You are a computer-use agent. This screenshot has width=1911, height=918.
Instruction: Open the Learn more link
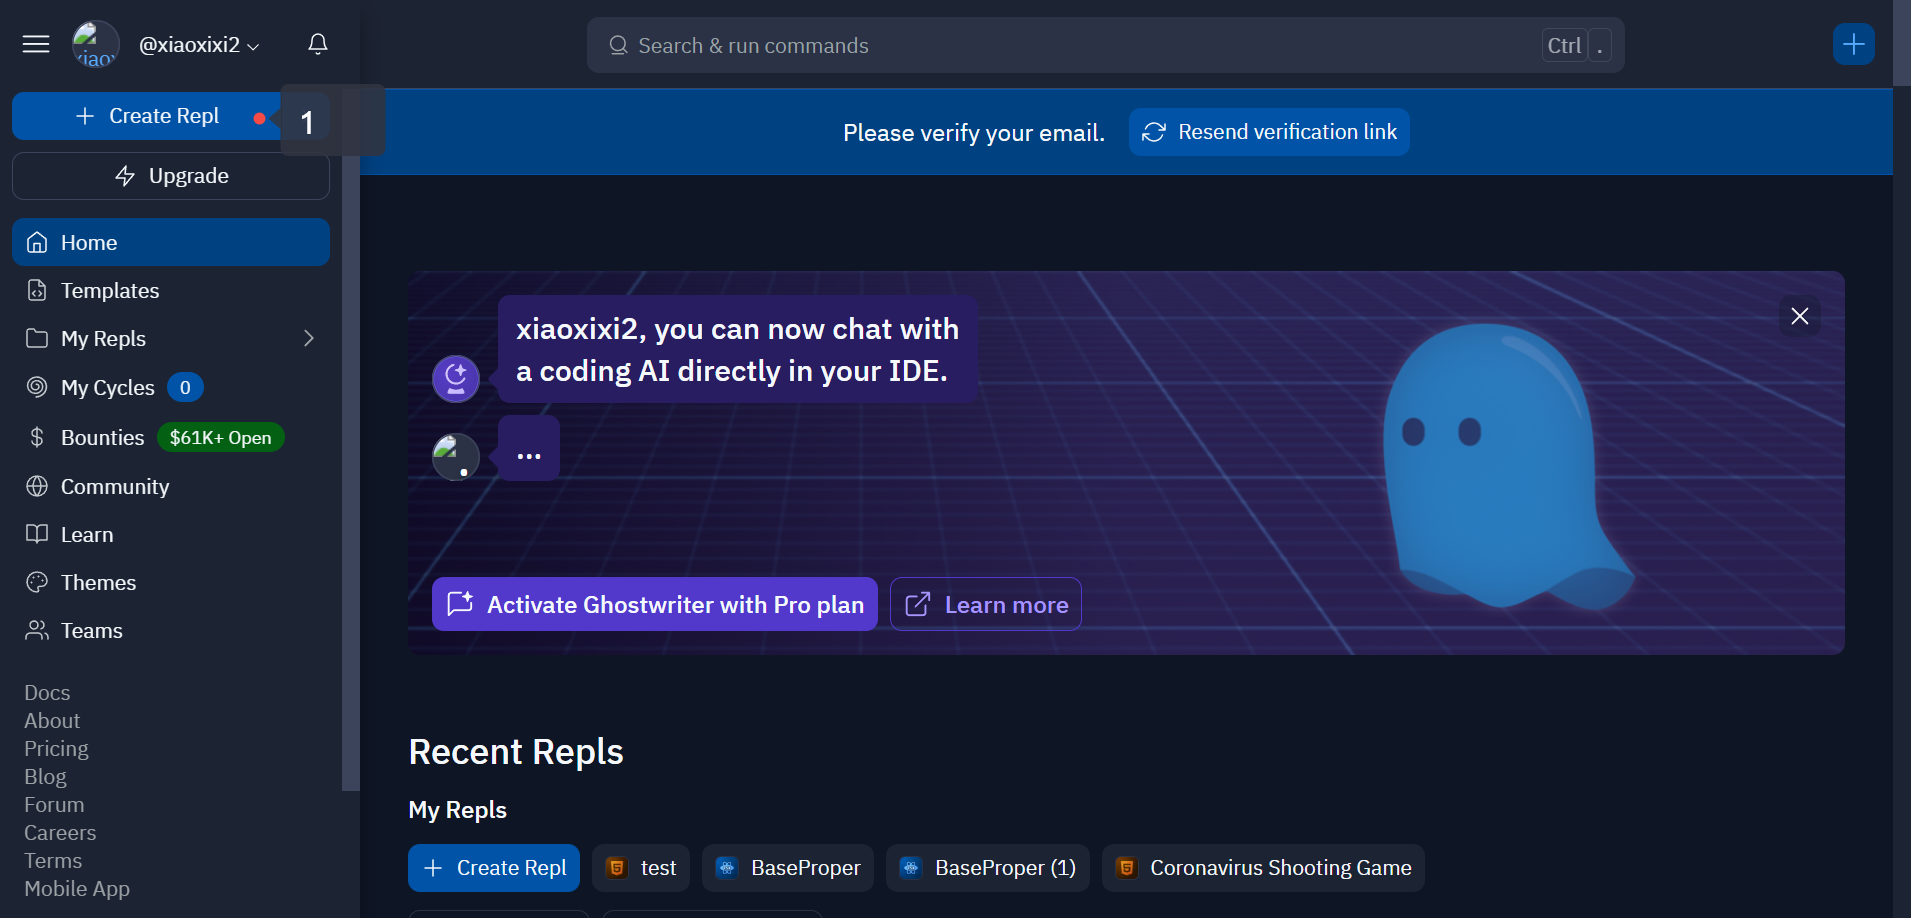[x=986, y=604]
